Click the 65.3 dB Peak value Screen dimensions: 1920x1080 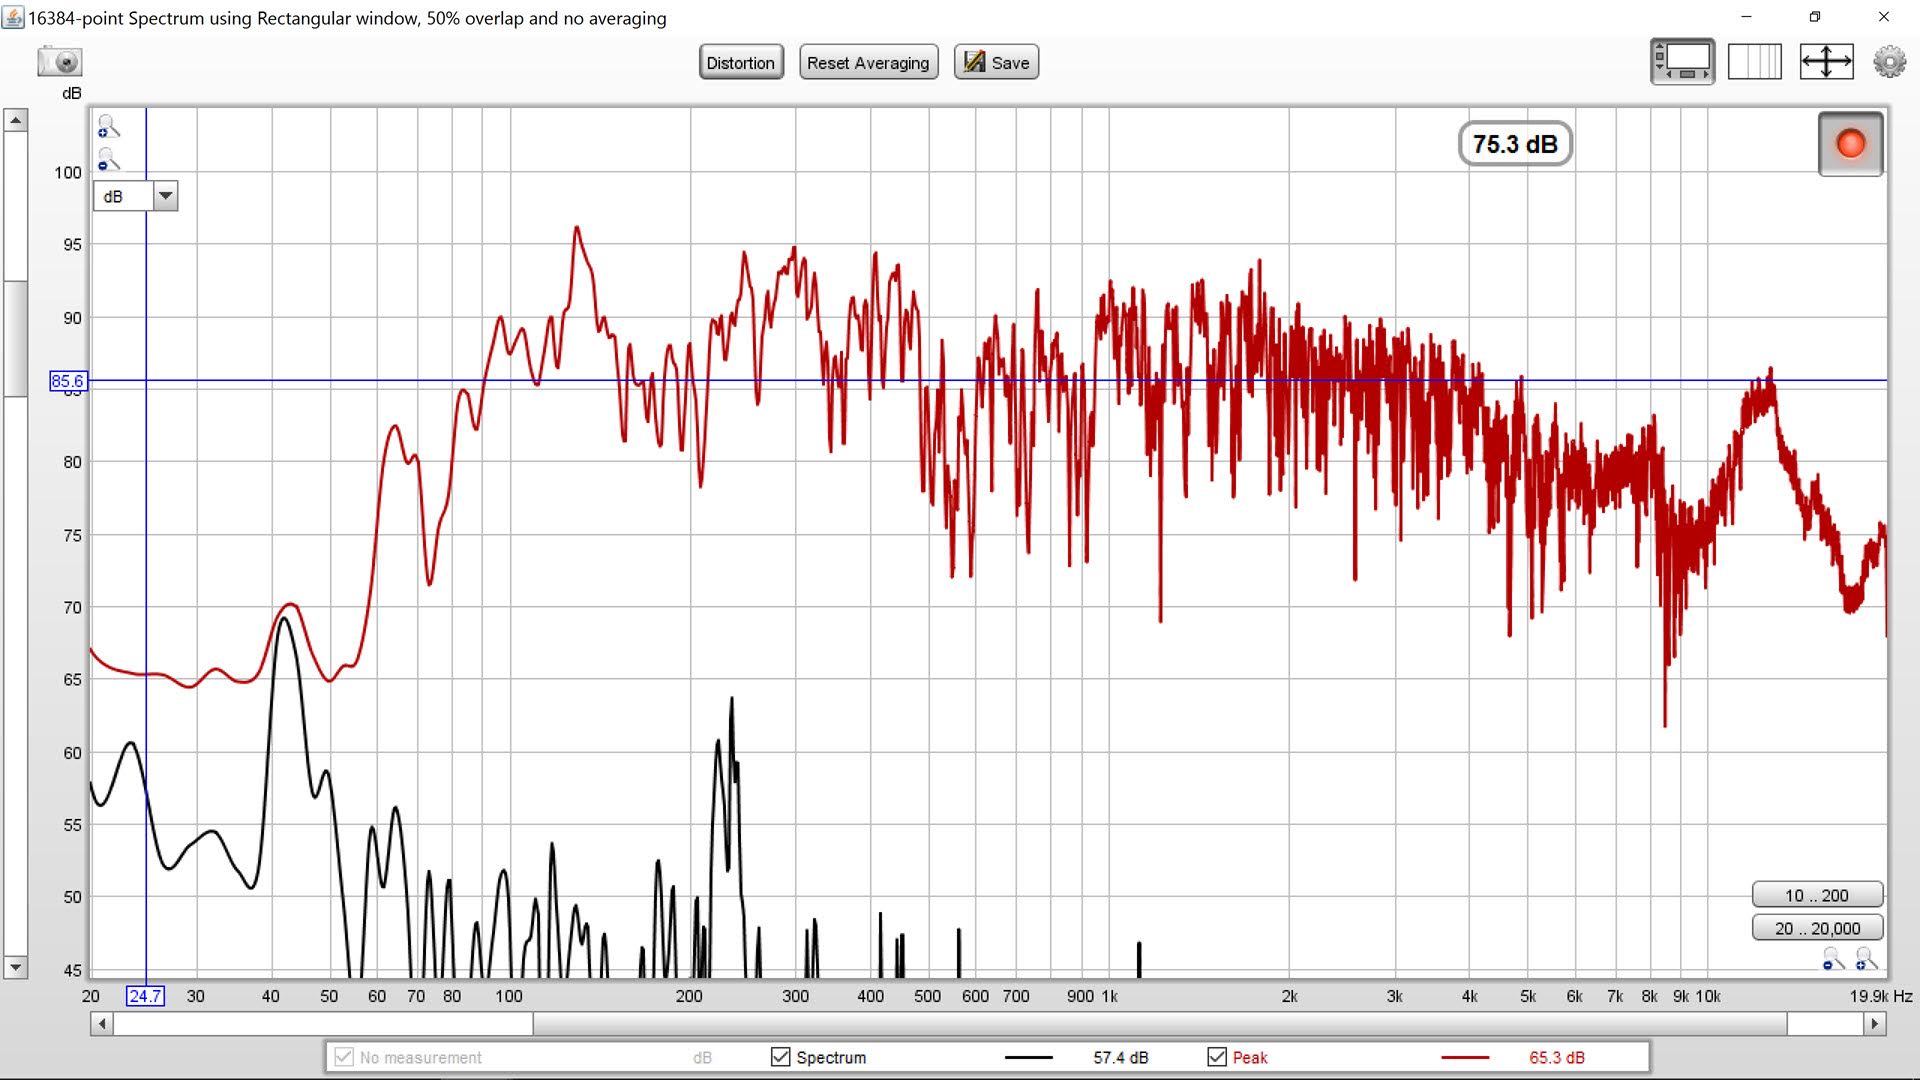point(1556,1057)
